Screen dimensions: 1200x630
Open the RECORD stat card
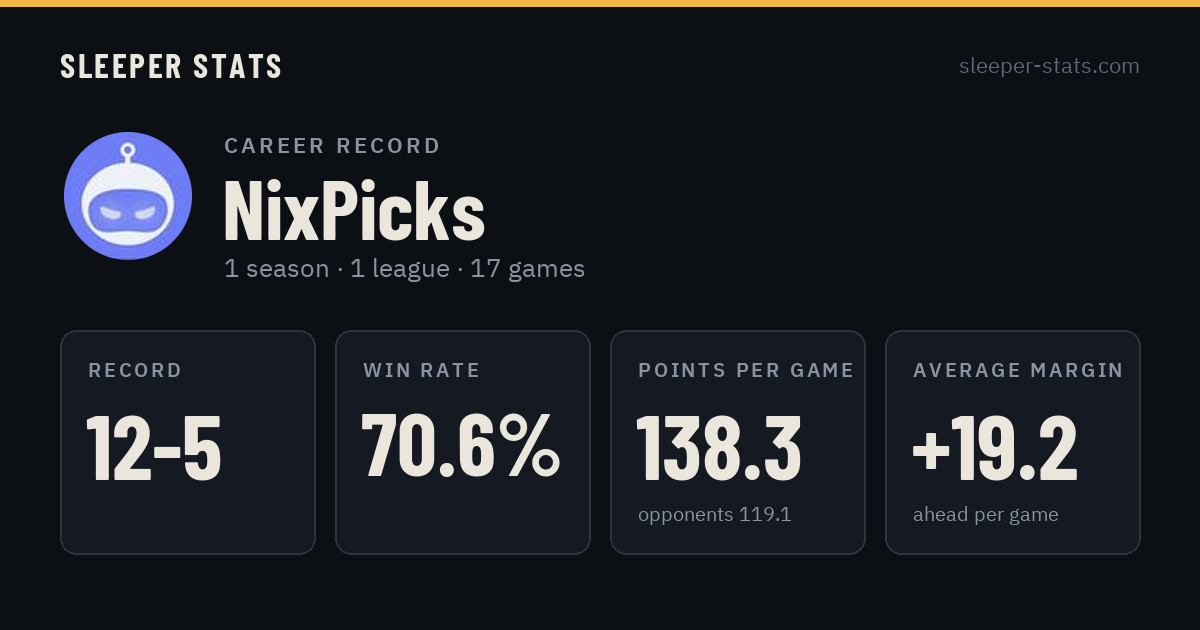188,442
